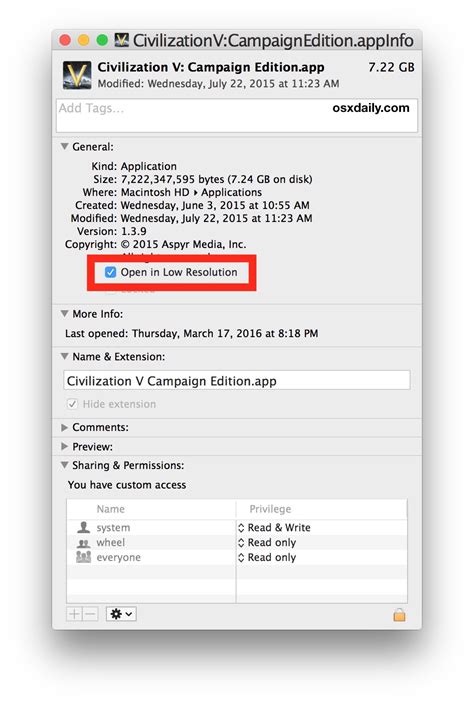Click 'Where: Macintosh HD ‣ Applications' text
The width and height of the screenshot is (474, 704).
[x=172, y=192]
